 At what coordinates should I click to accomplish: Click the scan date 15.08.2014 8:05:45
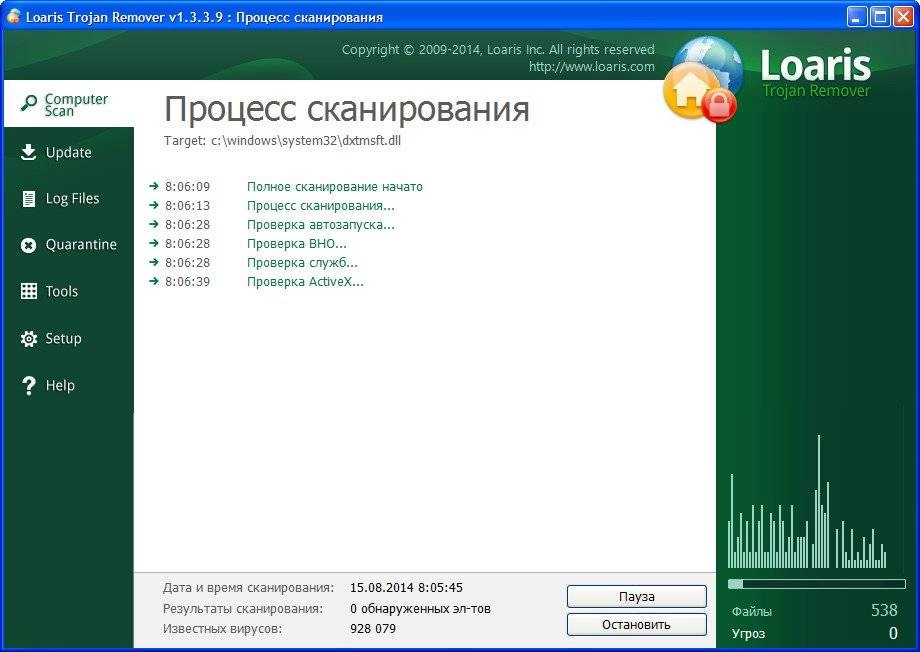(406, 587)
